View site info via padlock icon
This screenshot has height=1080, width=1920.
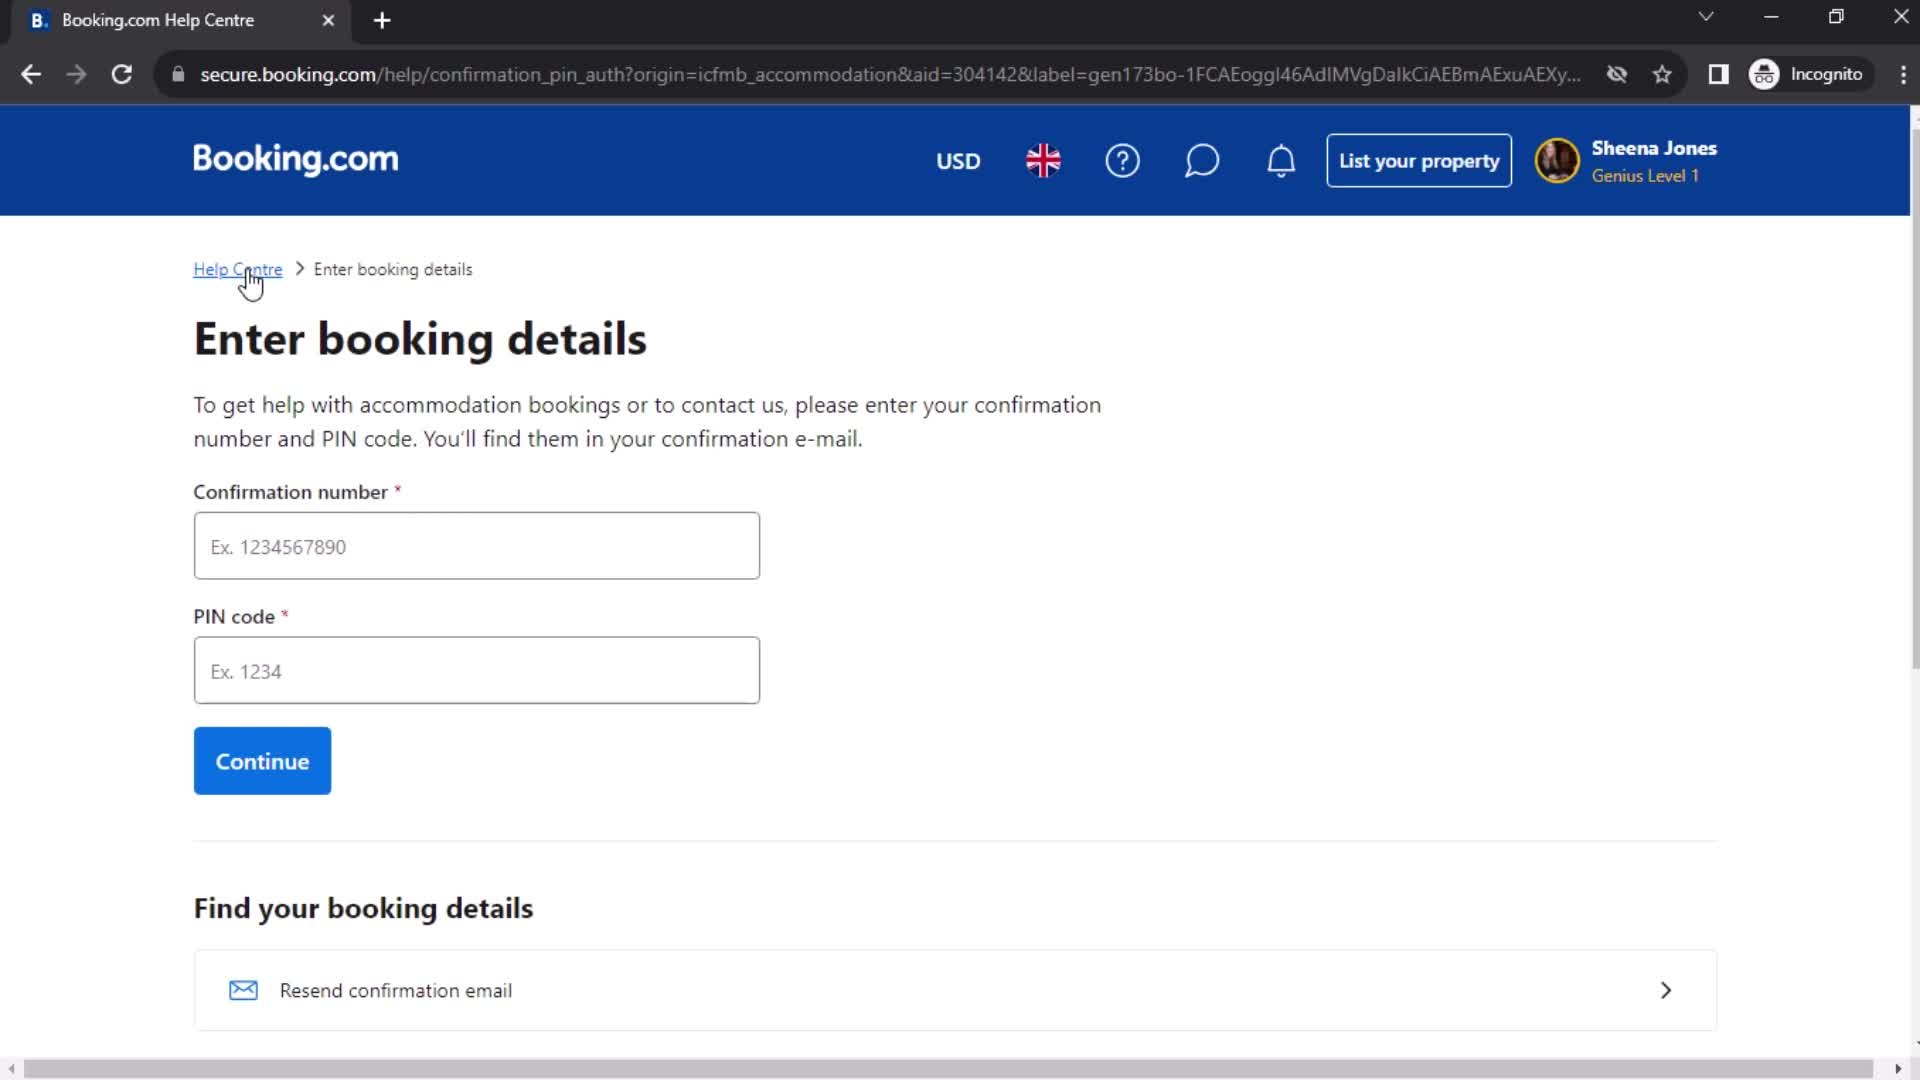pos(178,74)
